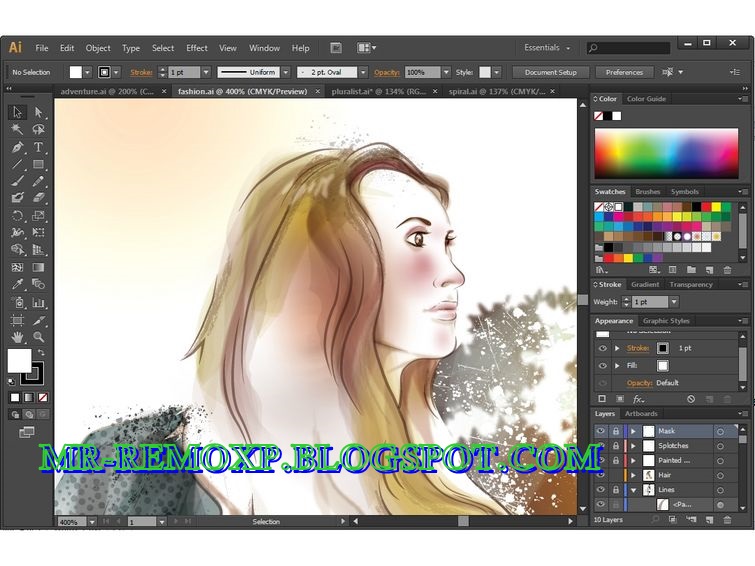This screenshot has height=566, width=755.
Task: Select the Eyedropper tool
Action: pos(17,284)
